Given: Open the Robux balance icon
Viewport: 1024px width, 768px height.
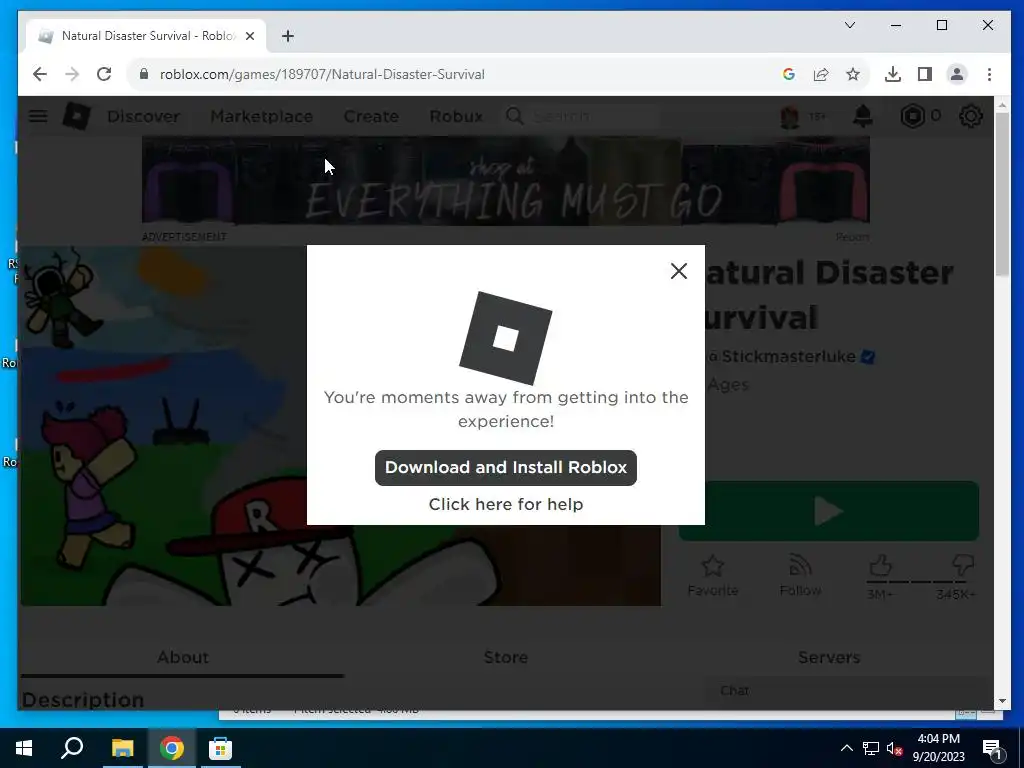Looking at the screenshot, I should (912, 116).
